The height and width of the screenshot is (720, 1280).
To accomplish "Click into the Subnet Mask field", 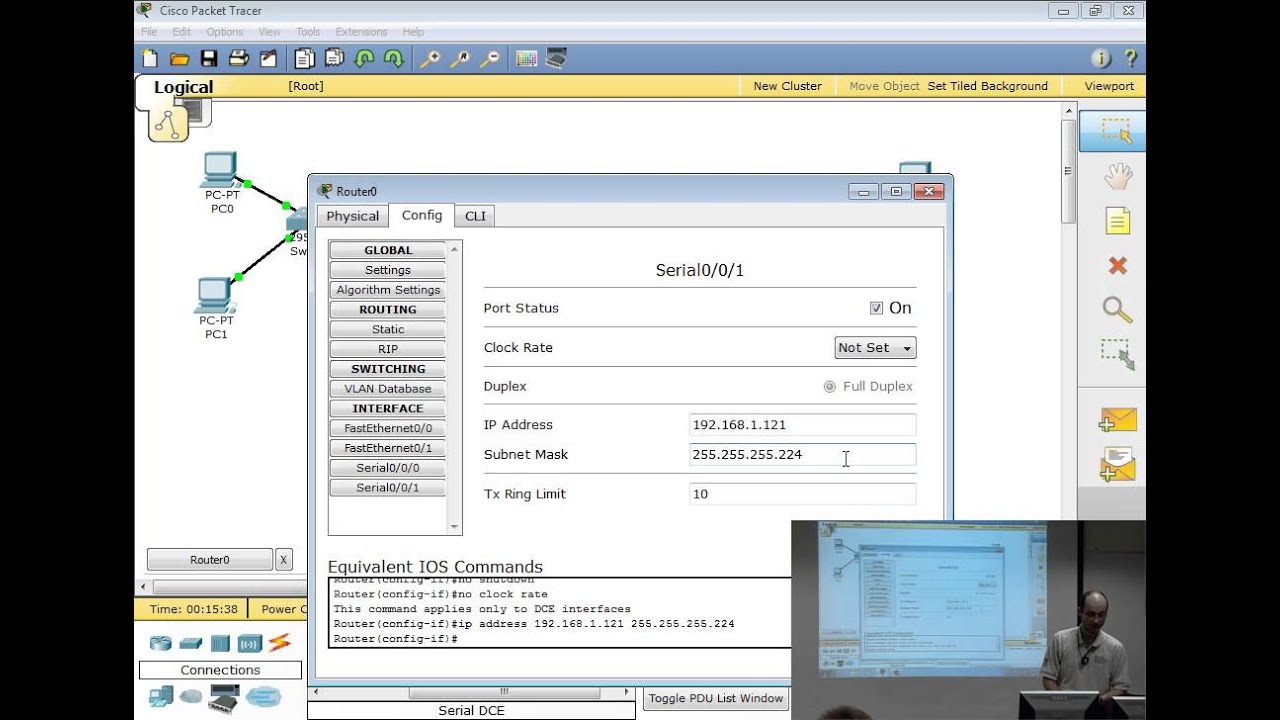I will tap(803, 454).
